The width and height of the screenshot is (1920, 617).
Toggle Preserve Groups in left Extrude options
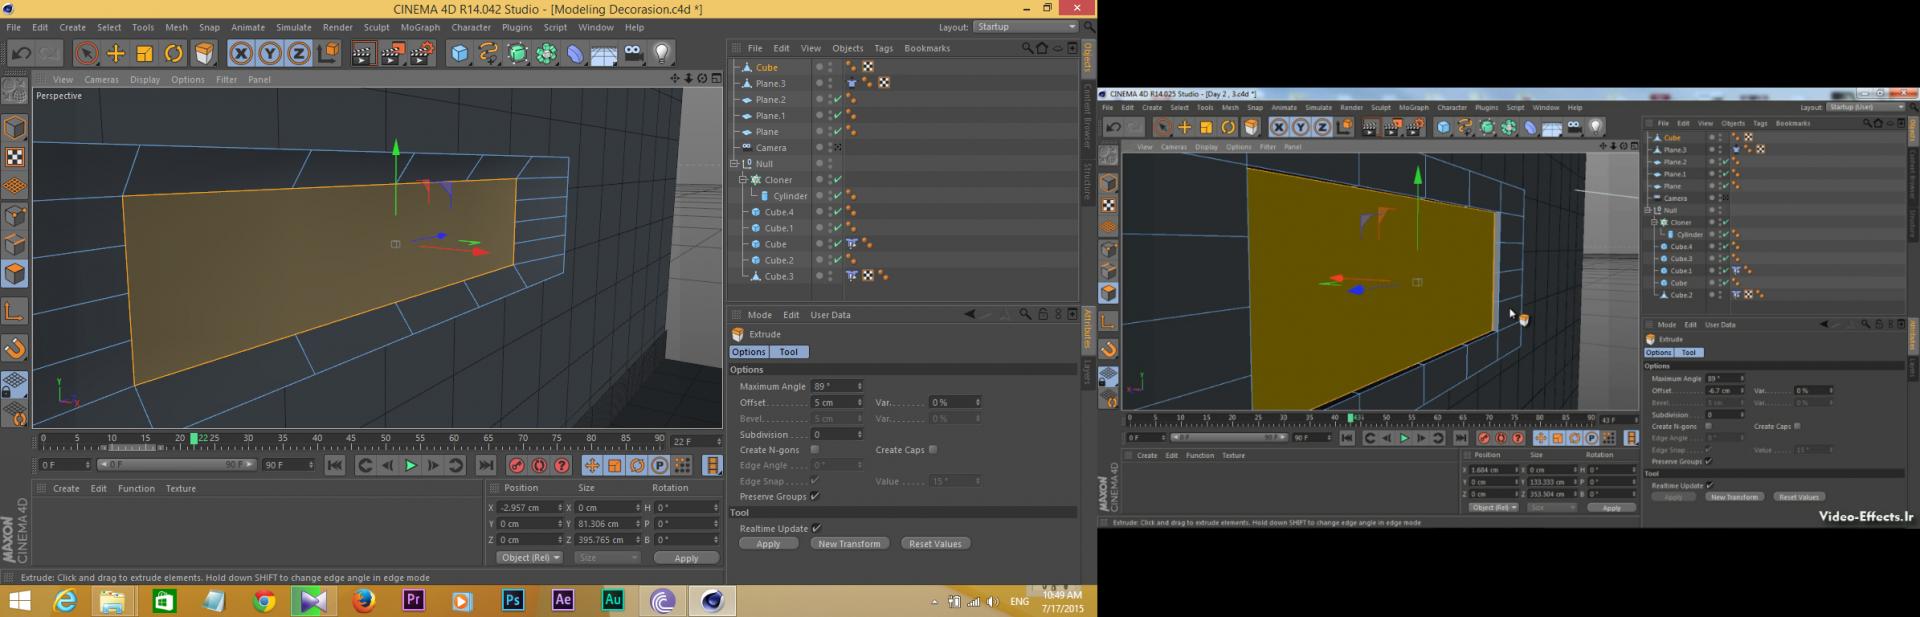click(815, 496)
